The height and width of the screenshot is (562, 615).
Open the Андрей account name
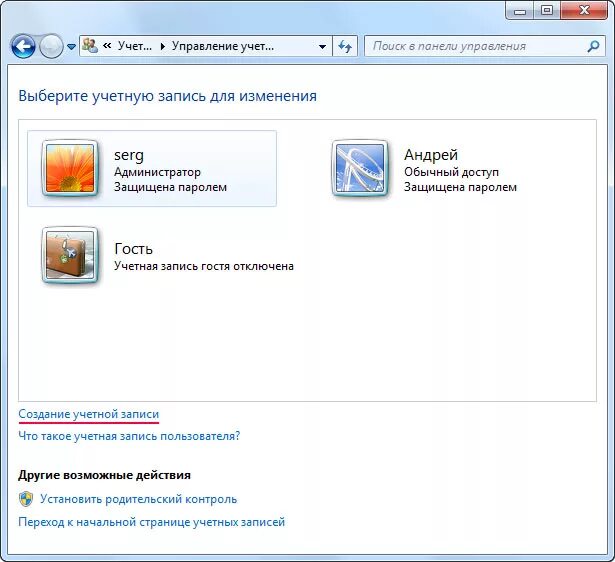[x=431, y=155]
